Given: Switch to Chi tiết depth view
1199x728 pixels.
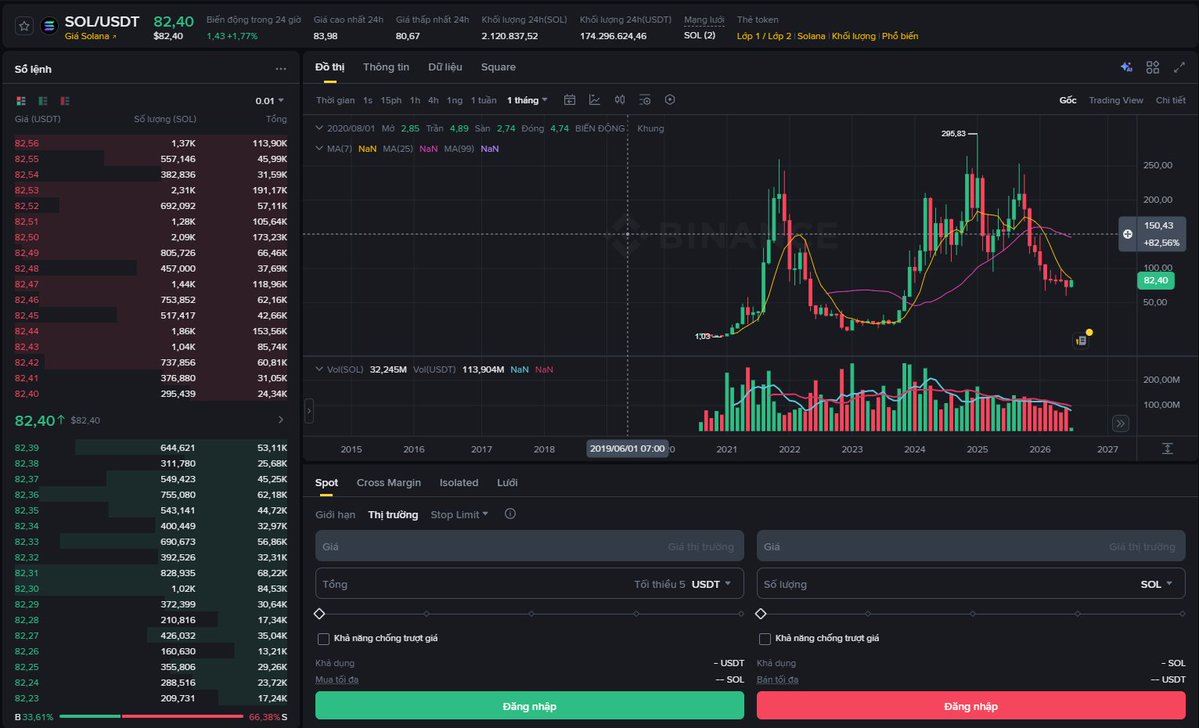Looking at the screenshot, I should (x=1170, y=100).
